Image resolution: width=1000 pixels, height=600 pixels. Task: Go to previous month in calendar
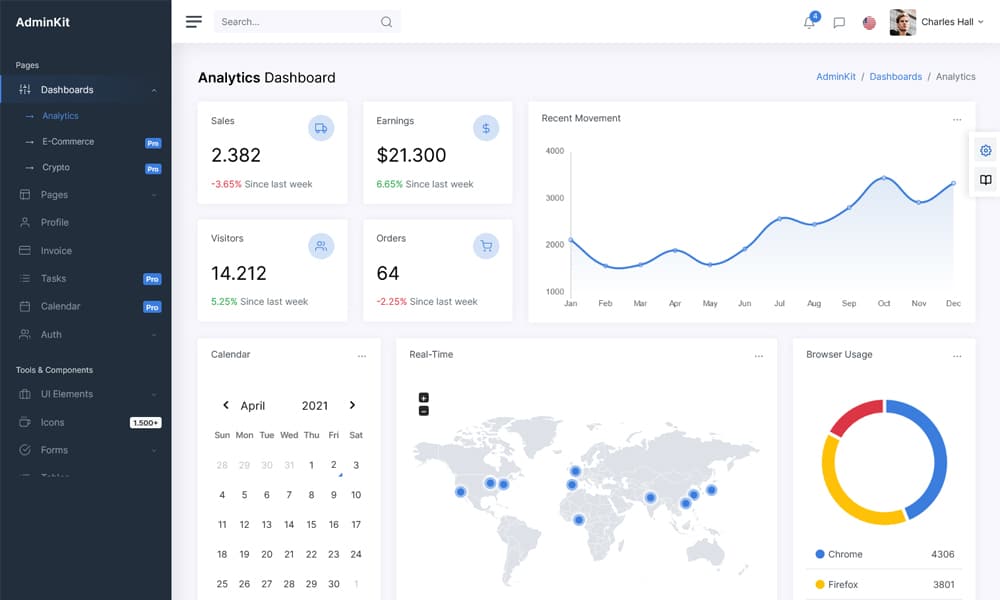click(225, 405)
